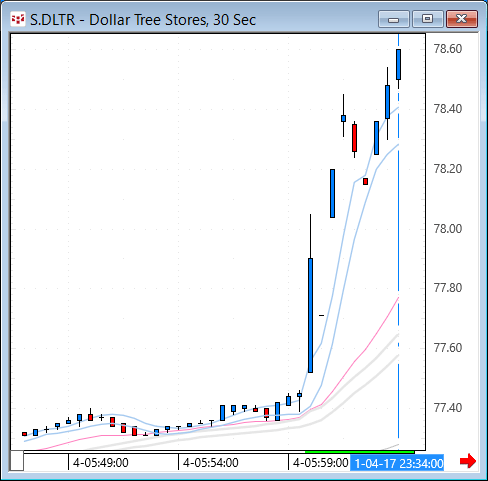Click the small white box at bottom-left corner
Viewport: 488px width, 481px height.
point(17,460)
